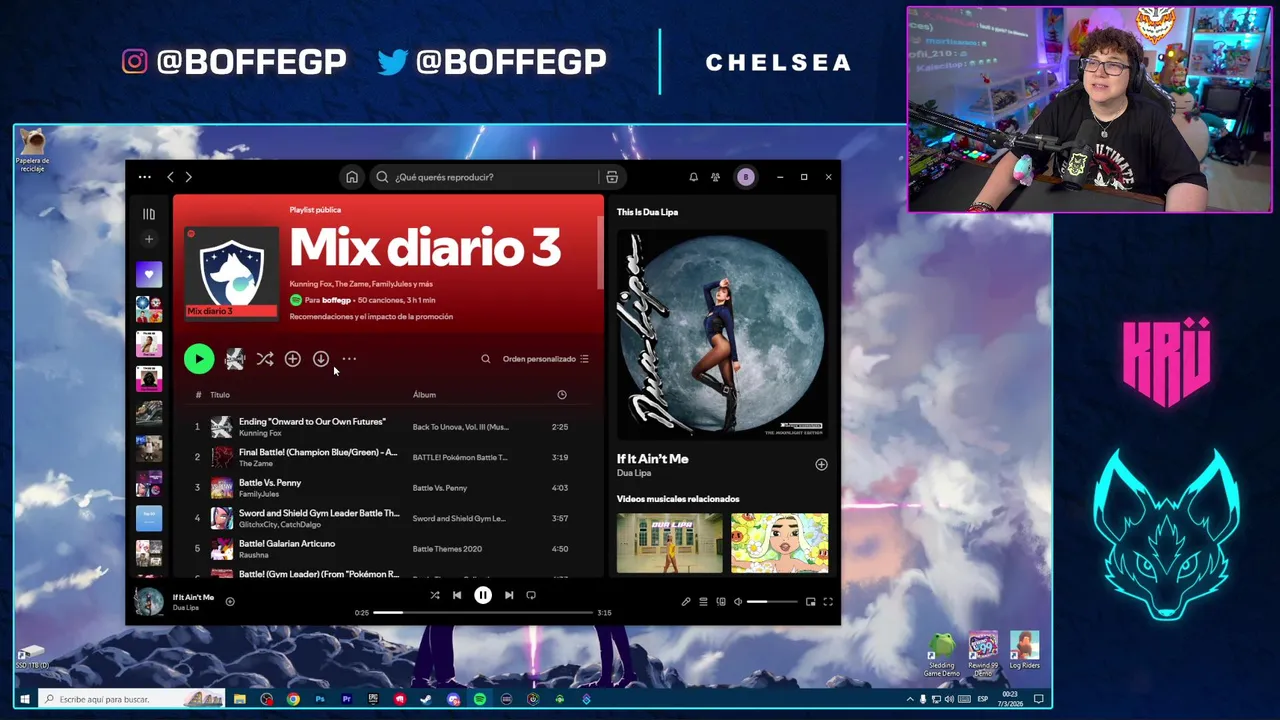Open Orden personalizado sort dropdown
Viewport: 1280px width, 720px height.
545,359
